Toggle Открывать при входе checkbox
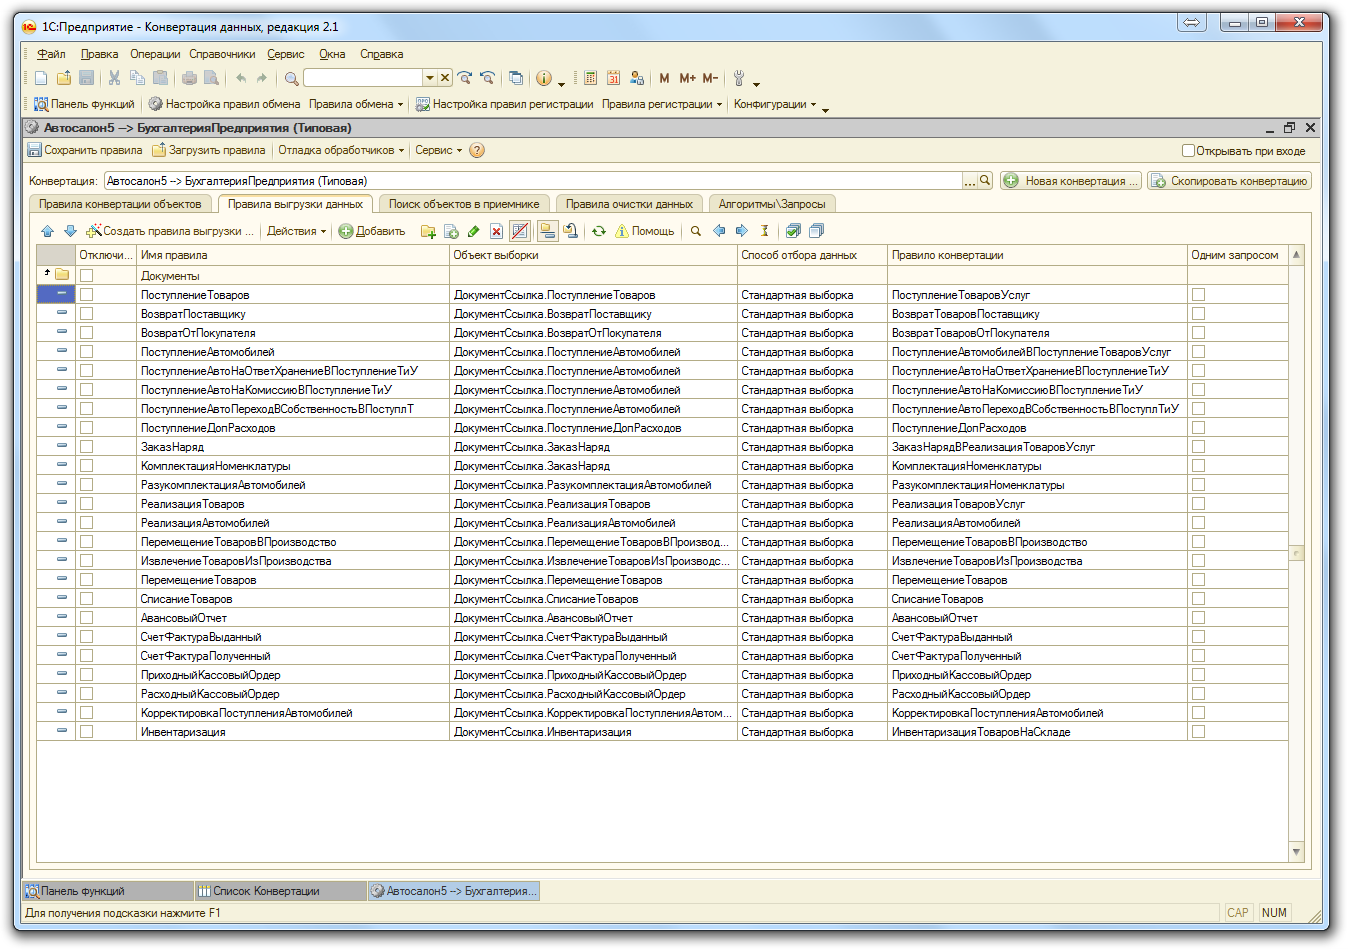This screenshot has width=1348, height=950. (x=1188, y=151)
